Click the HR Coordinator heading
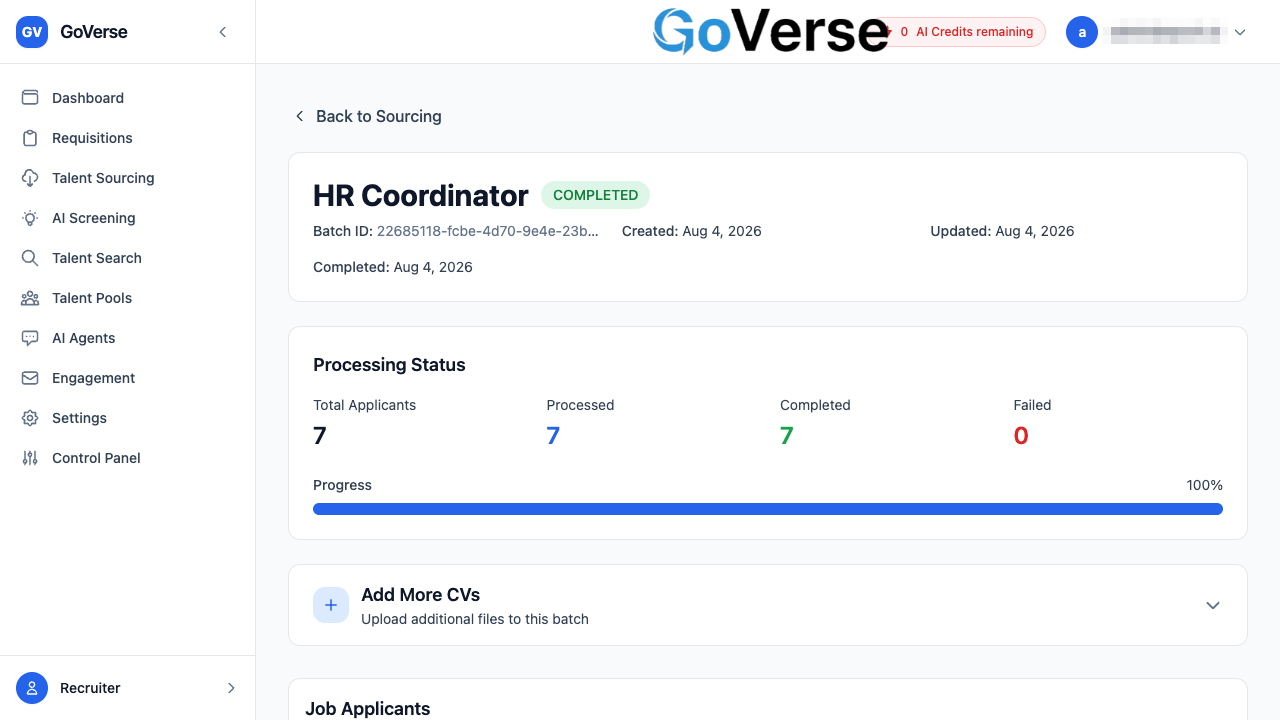1280x720 pixels. pos(421,195)
